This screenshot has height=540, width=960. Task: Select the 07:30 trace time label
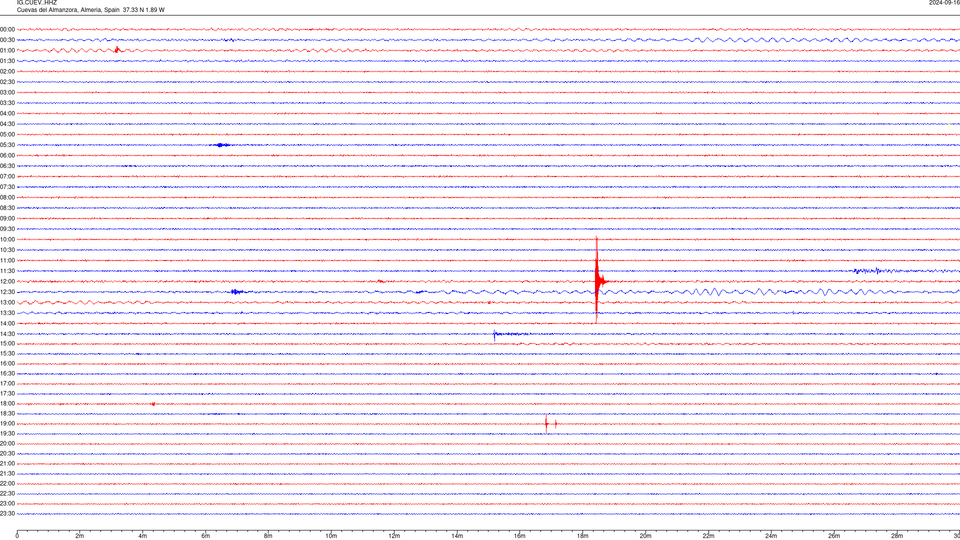7,187
